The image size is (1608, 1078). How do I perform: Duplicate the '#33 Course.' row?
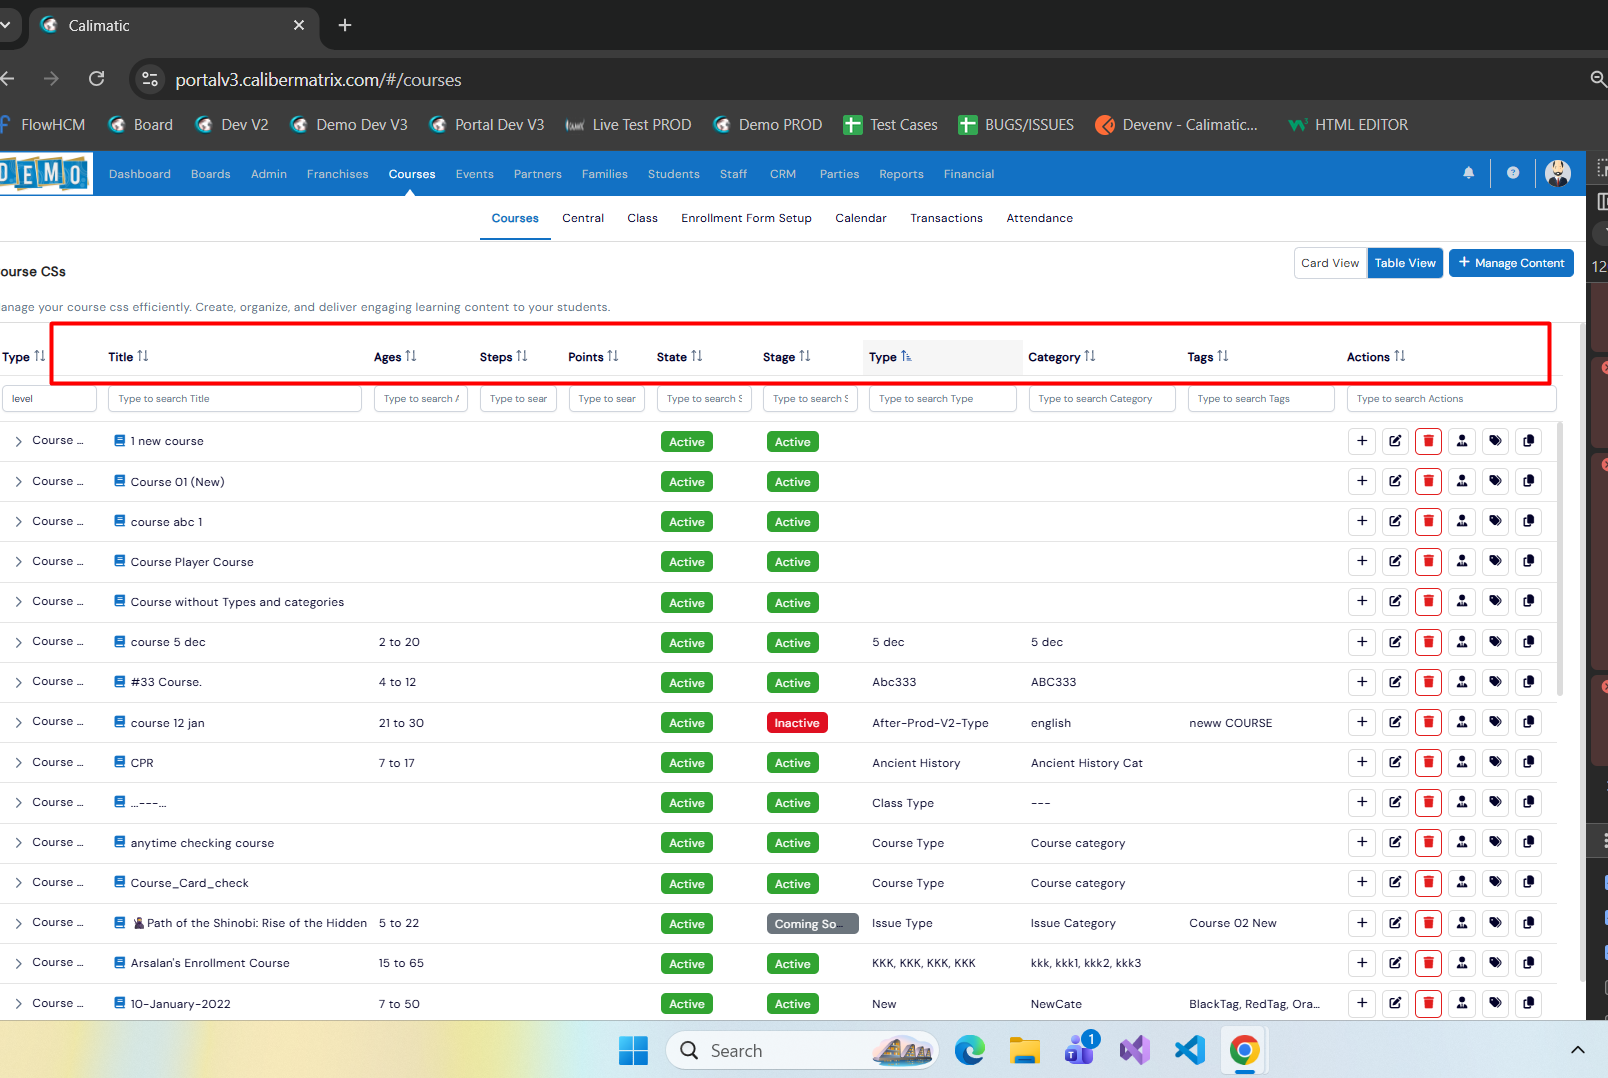pyautogui.click(x=1528, y=682)
